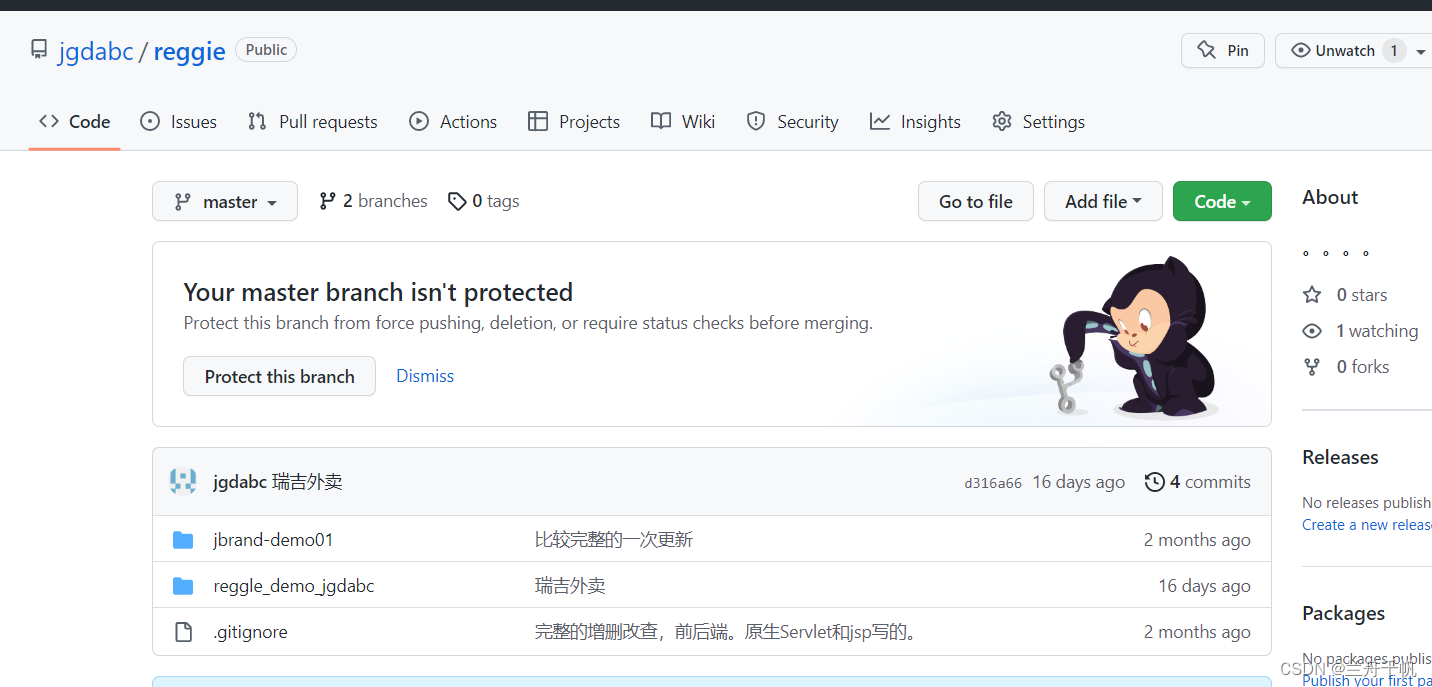
Task: Click the star icon in About
Action: tap(1312, 295)
